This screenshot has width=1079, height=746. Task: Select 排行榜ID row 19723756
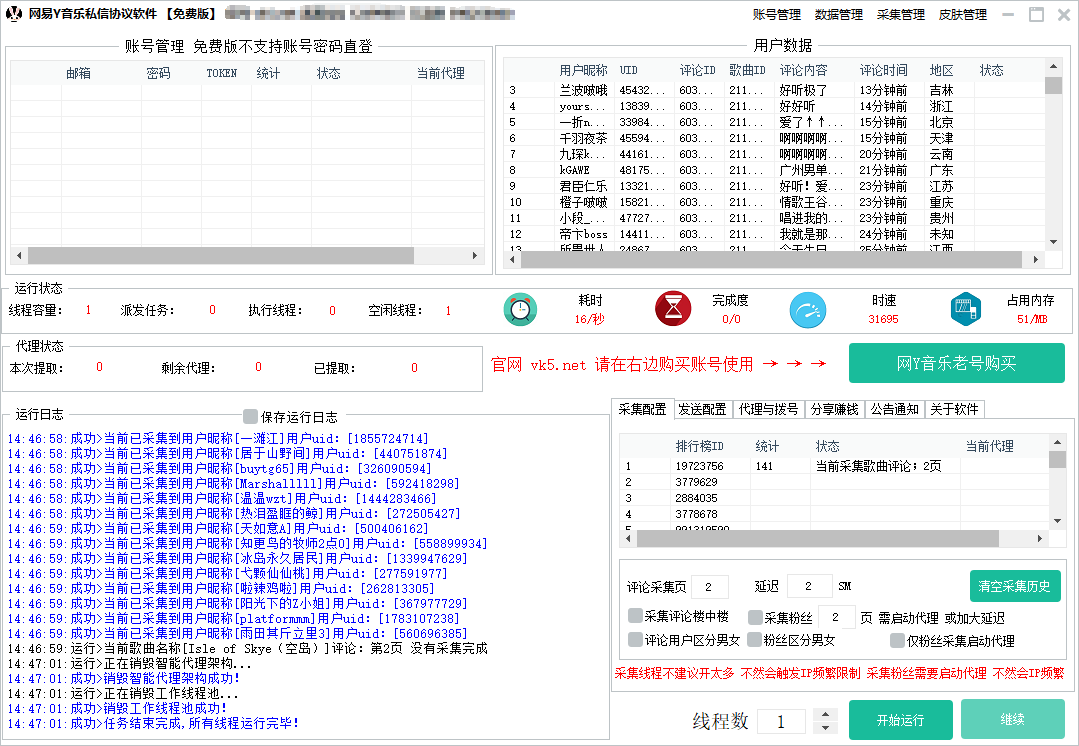click(835, 466)
